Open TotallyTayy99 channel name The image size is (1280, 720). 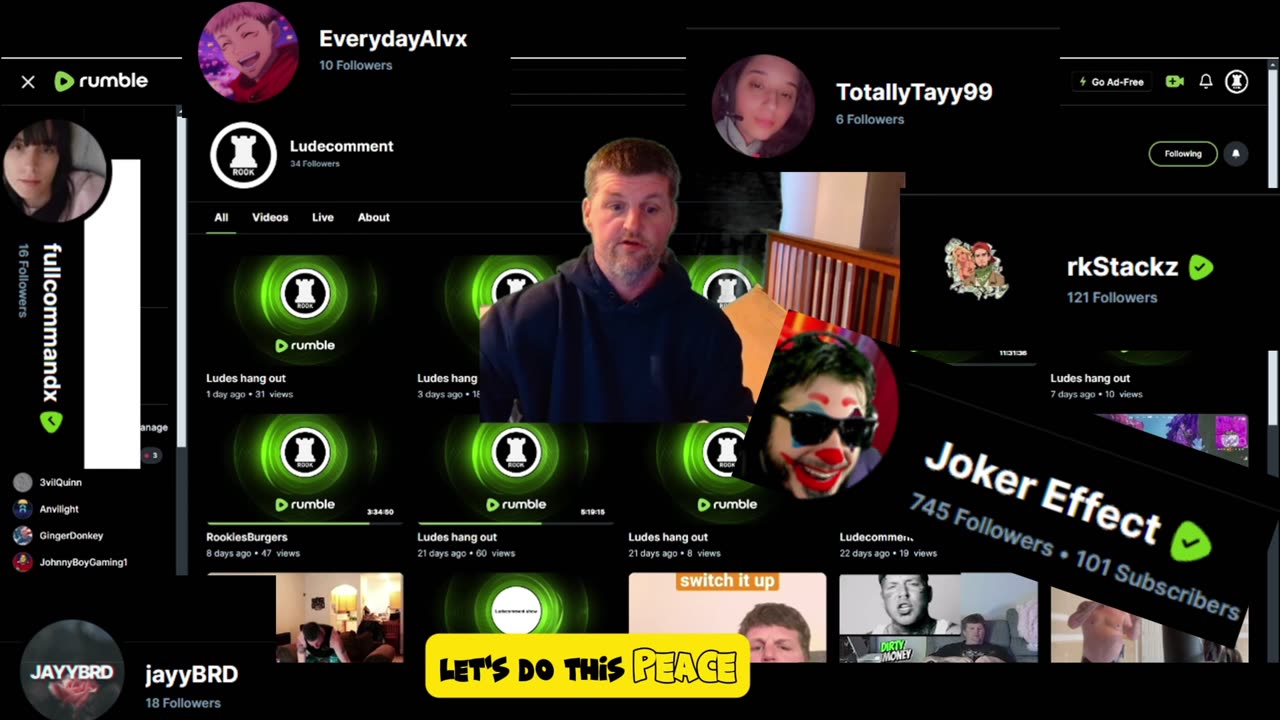914,92
